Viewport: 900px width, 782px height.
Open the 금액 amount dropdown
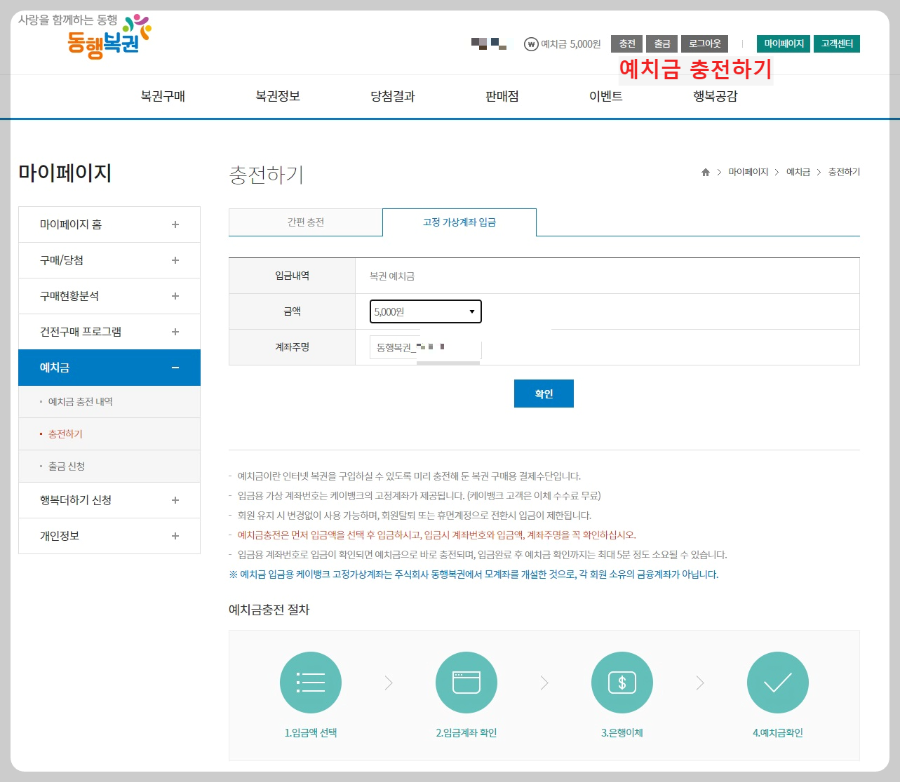tap(425, 311)
